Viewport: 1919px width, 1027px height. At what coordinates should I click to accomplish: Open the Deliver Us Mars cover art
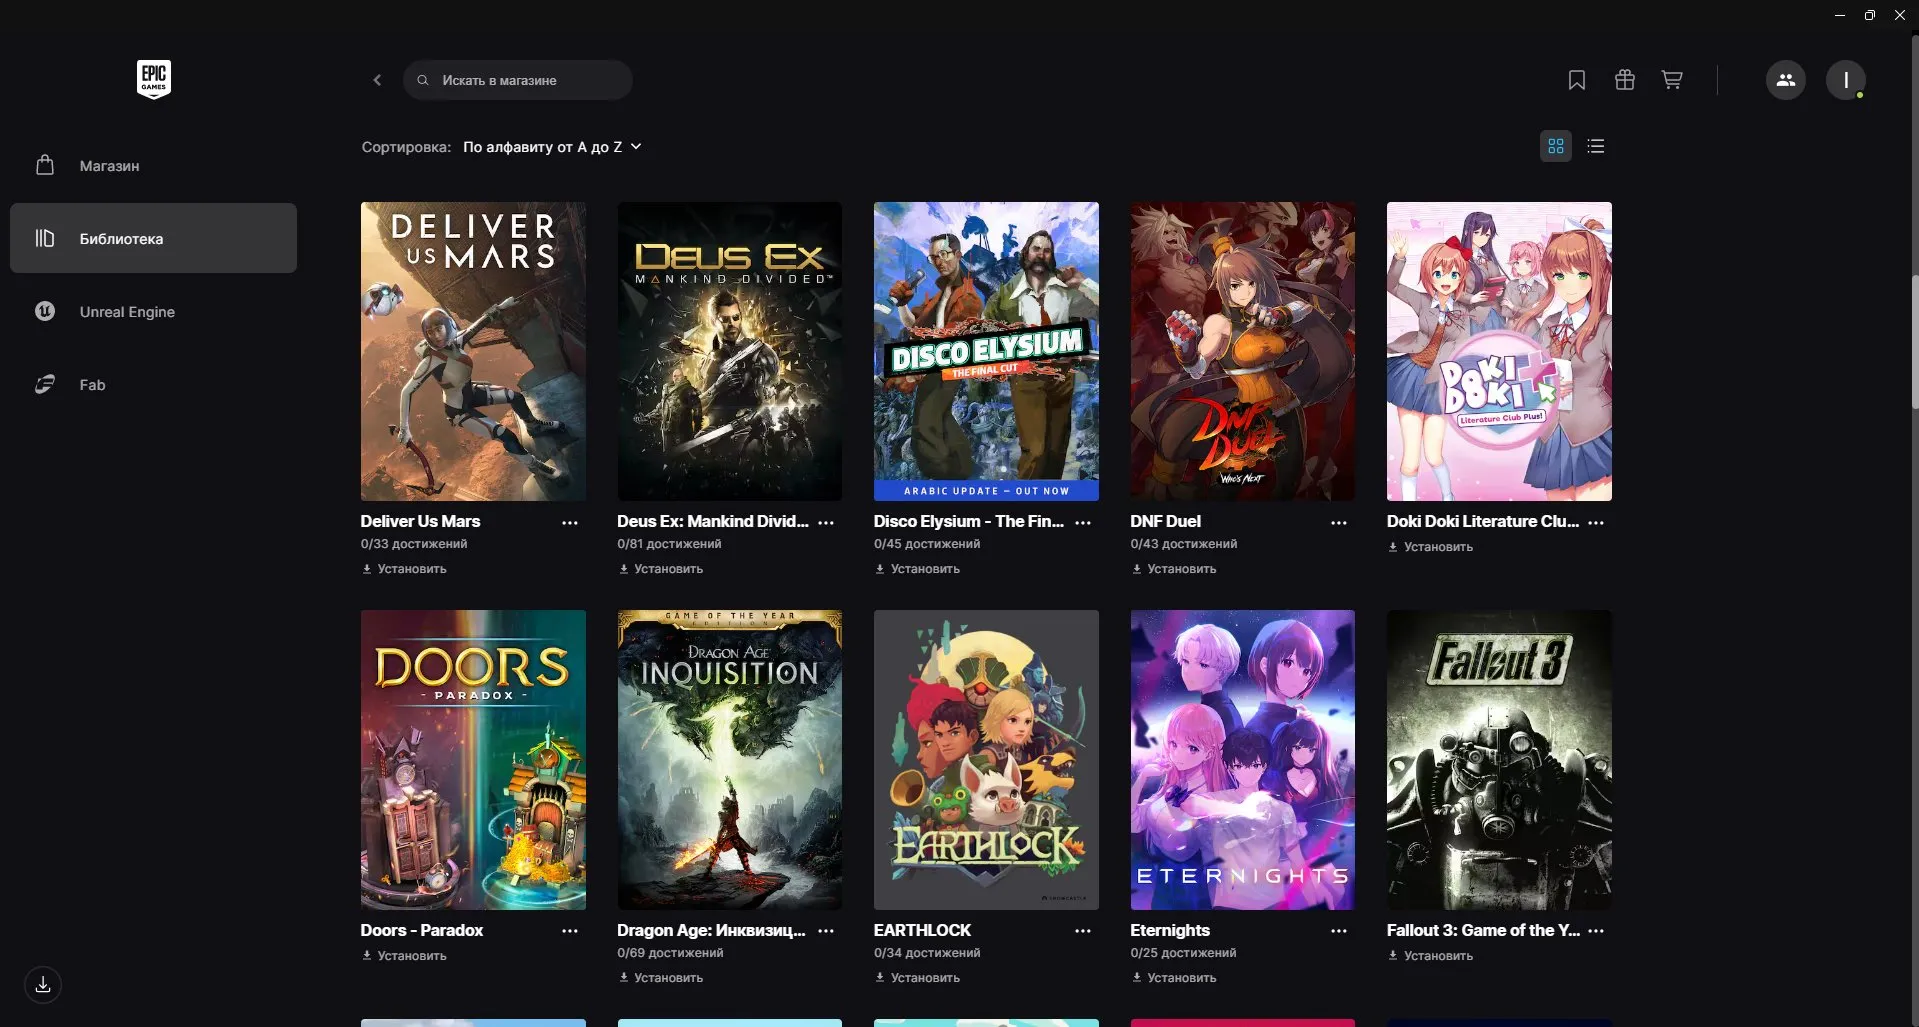(473, 351)
